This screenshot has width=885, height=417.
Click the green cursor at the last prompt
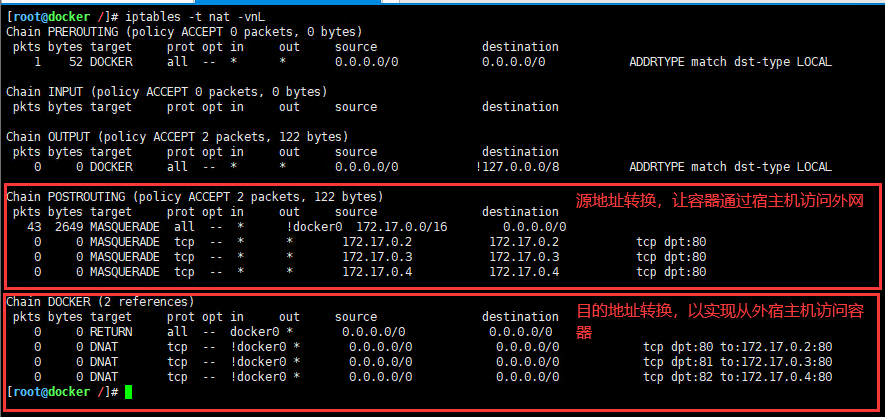pos(128,392)
